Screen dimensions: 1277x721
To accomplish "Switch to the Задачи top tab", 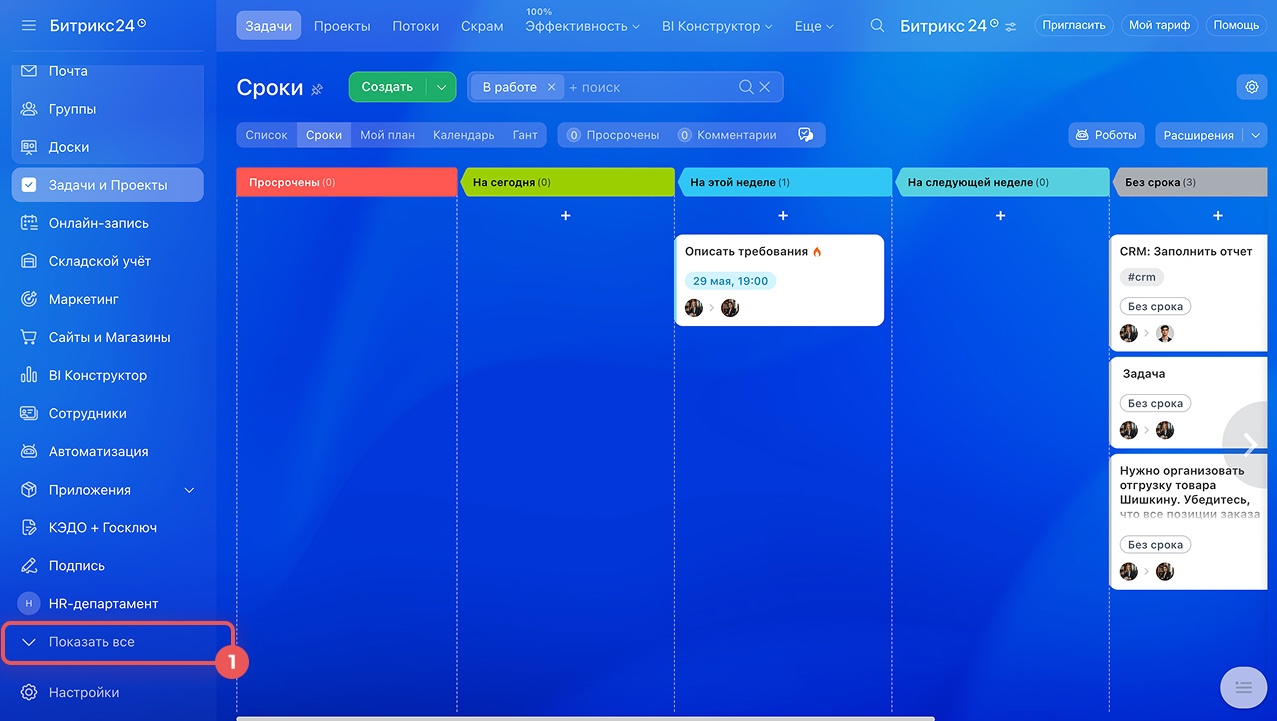I will click(269, 26).
